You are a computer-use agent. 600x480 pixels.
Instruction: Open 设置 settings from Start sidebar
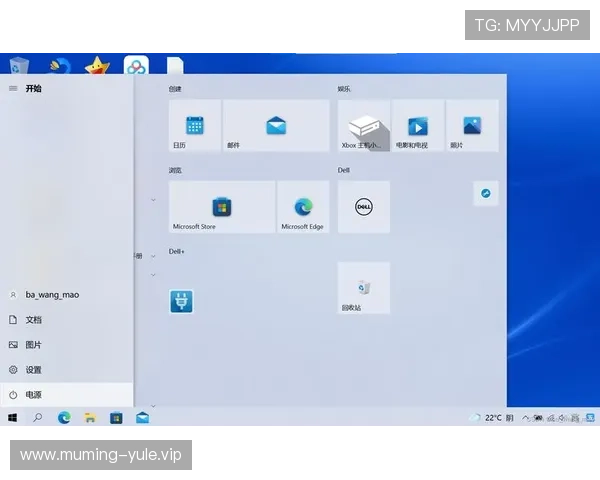click(67, 370)
